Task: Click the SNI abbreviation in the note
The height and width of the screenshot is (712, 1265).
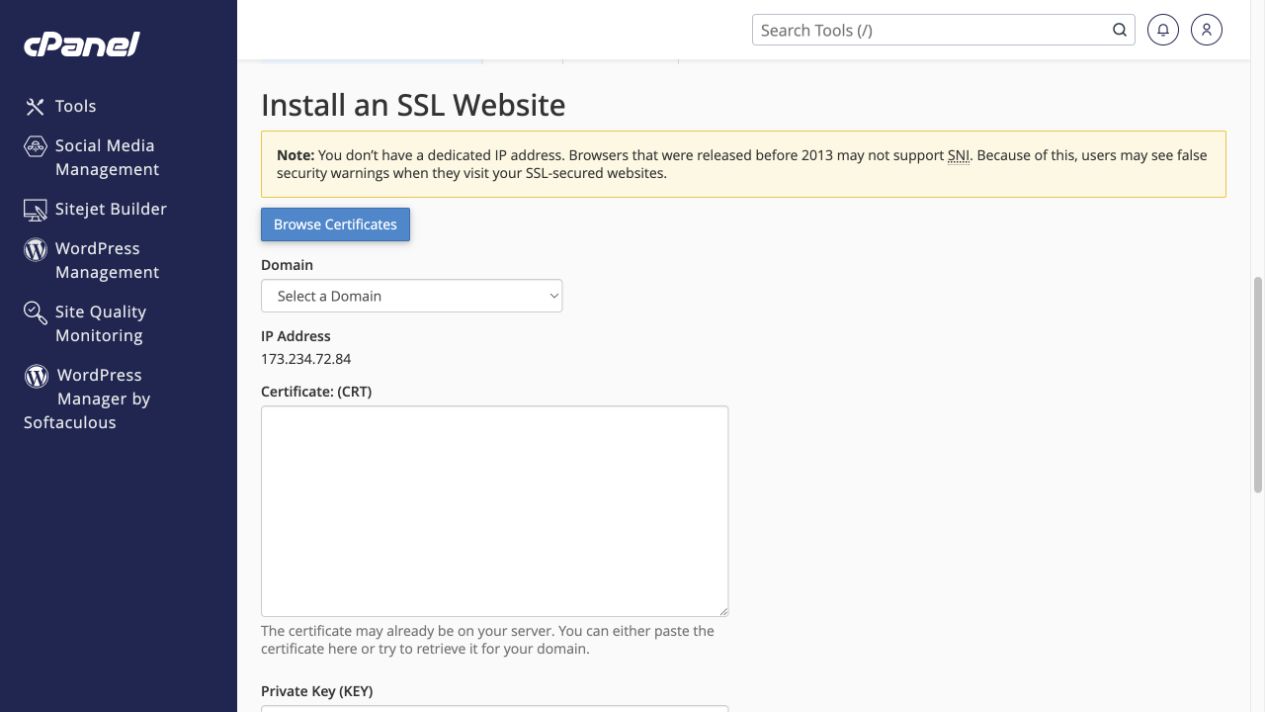Action: click(959, 155)
